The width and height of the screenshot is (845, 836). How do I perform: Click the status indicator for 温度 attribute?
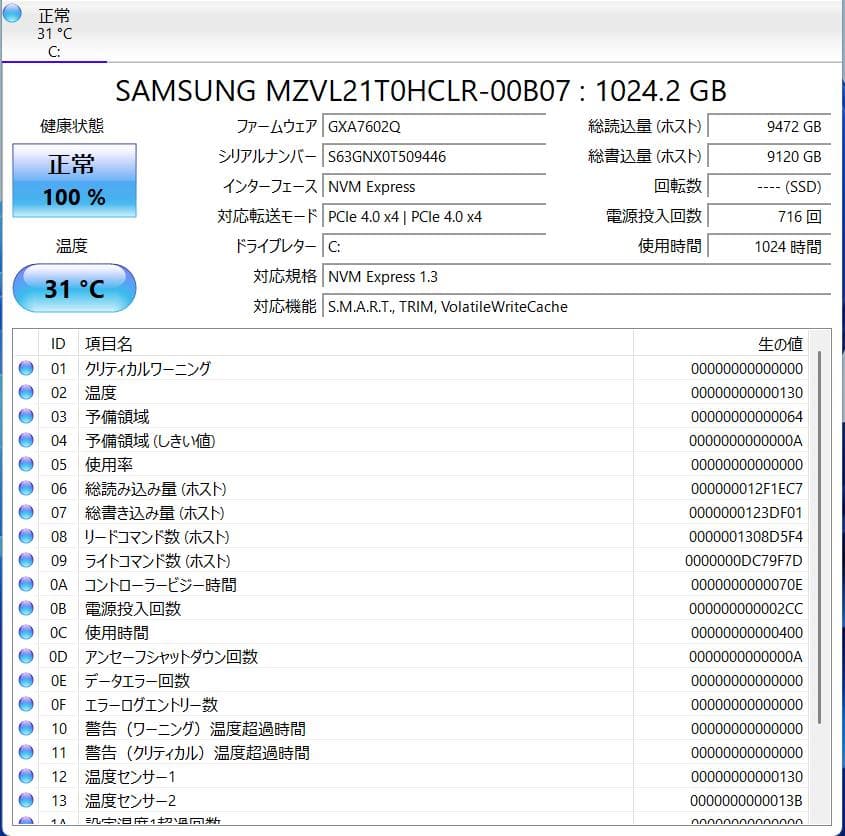pos(27,392)
